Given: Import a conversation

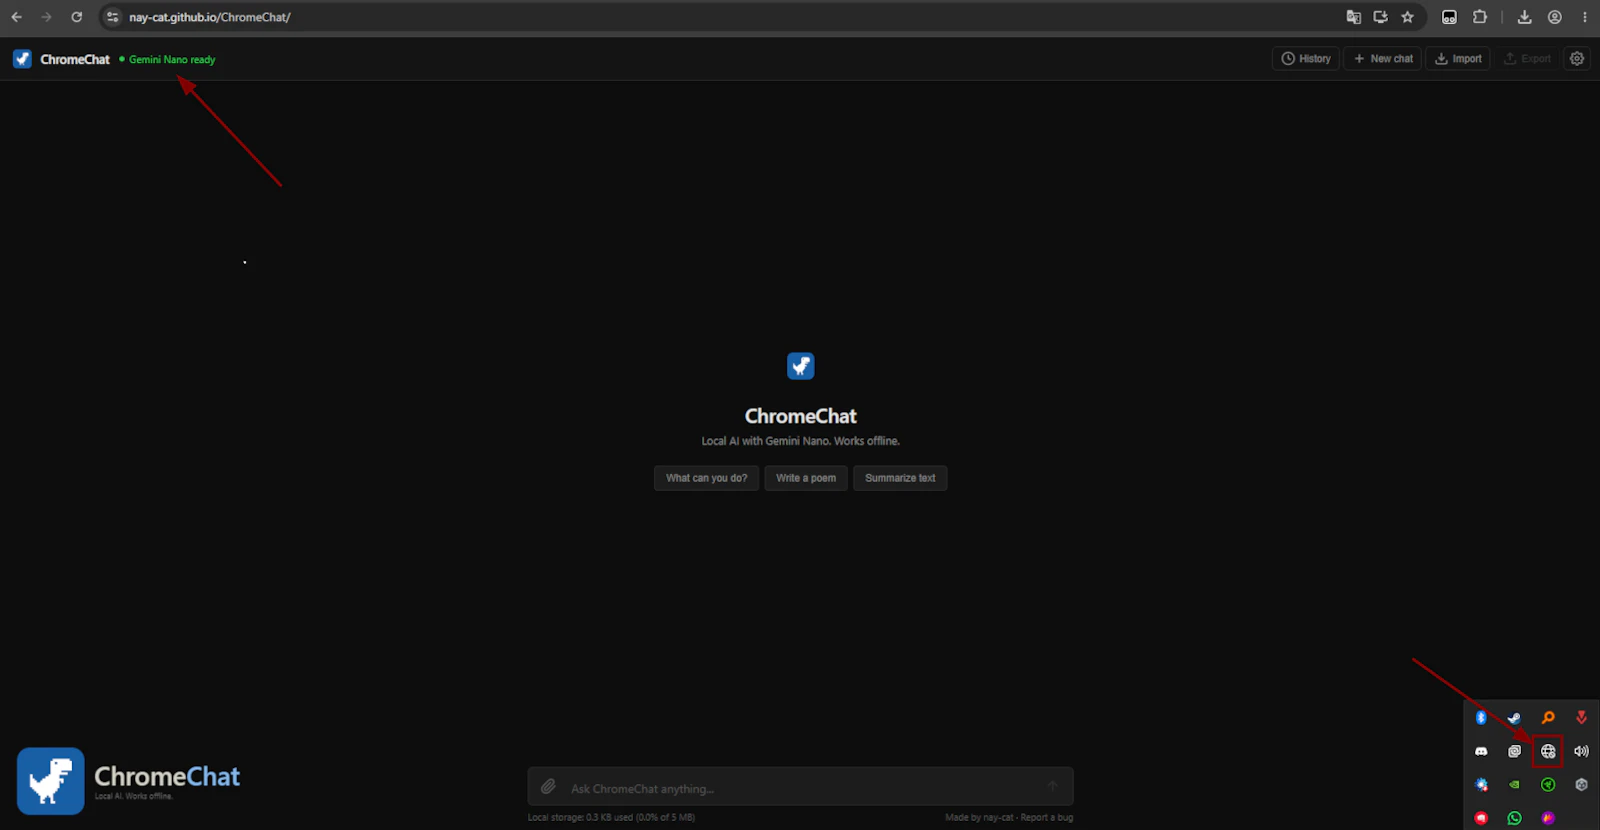Looking at the screenshot, I should [1458, 59].
